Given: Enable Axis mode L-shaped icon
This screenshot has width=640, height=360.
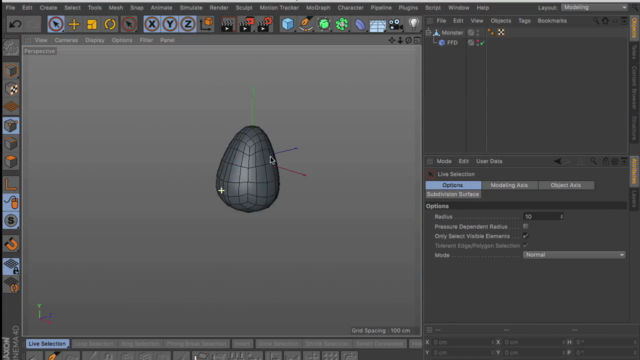Looking at the screenshot, I should pos(11,184).
